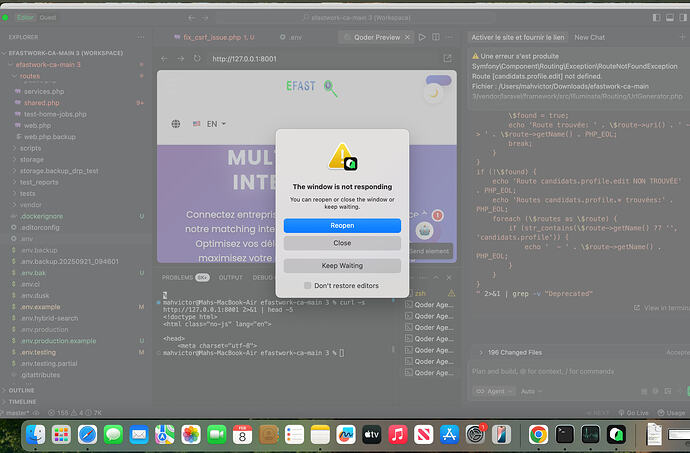This screenshot has height=453, width=690.
Task: Collapse the routes folder
Action: pos(29,76)
